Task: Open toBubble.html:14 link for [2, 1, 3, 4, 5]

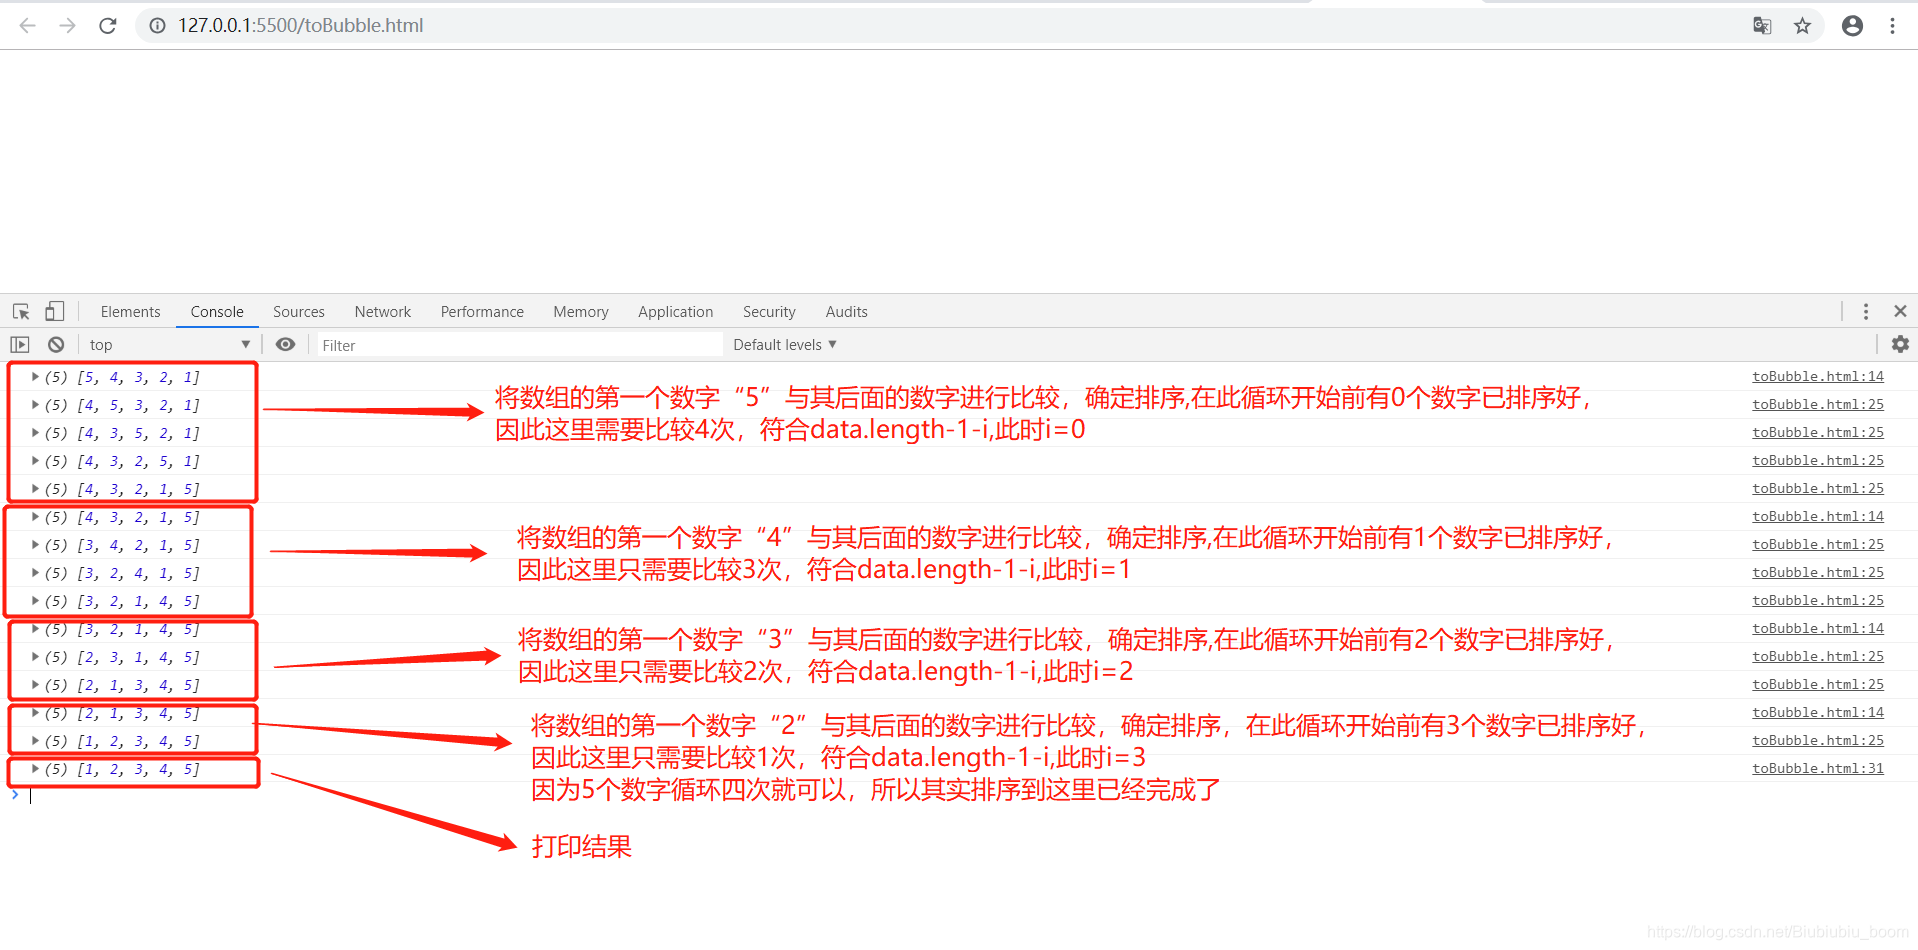Action: pos(1818,713)
